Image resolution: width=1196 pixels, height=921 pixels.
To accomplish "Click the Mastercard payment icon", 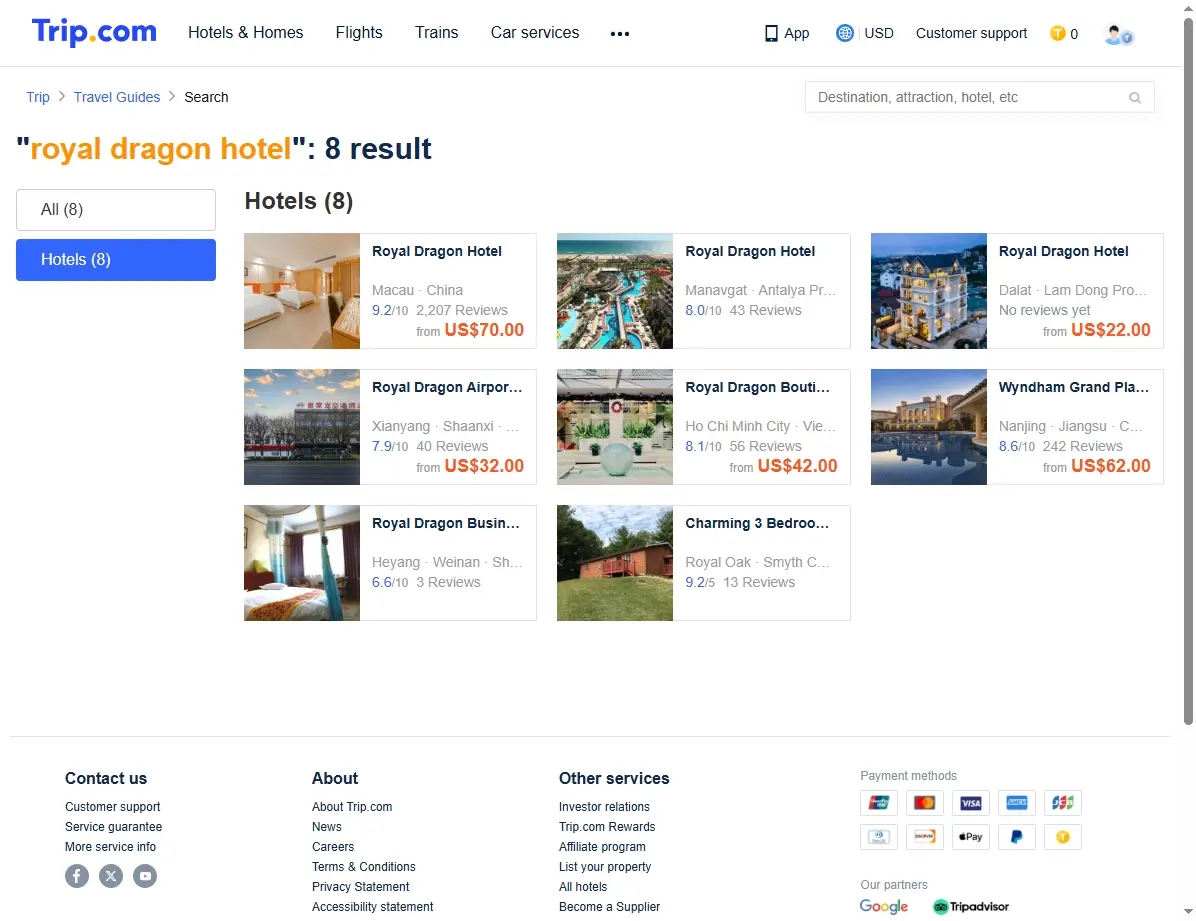I will (x=924, y=803).
